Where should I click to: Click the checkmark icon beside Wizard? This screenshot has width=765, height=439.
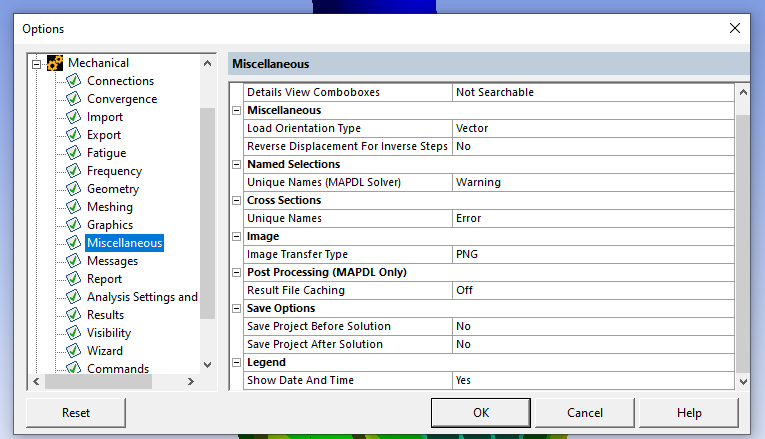click(73, 351)
